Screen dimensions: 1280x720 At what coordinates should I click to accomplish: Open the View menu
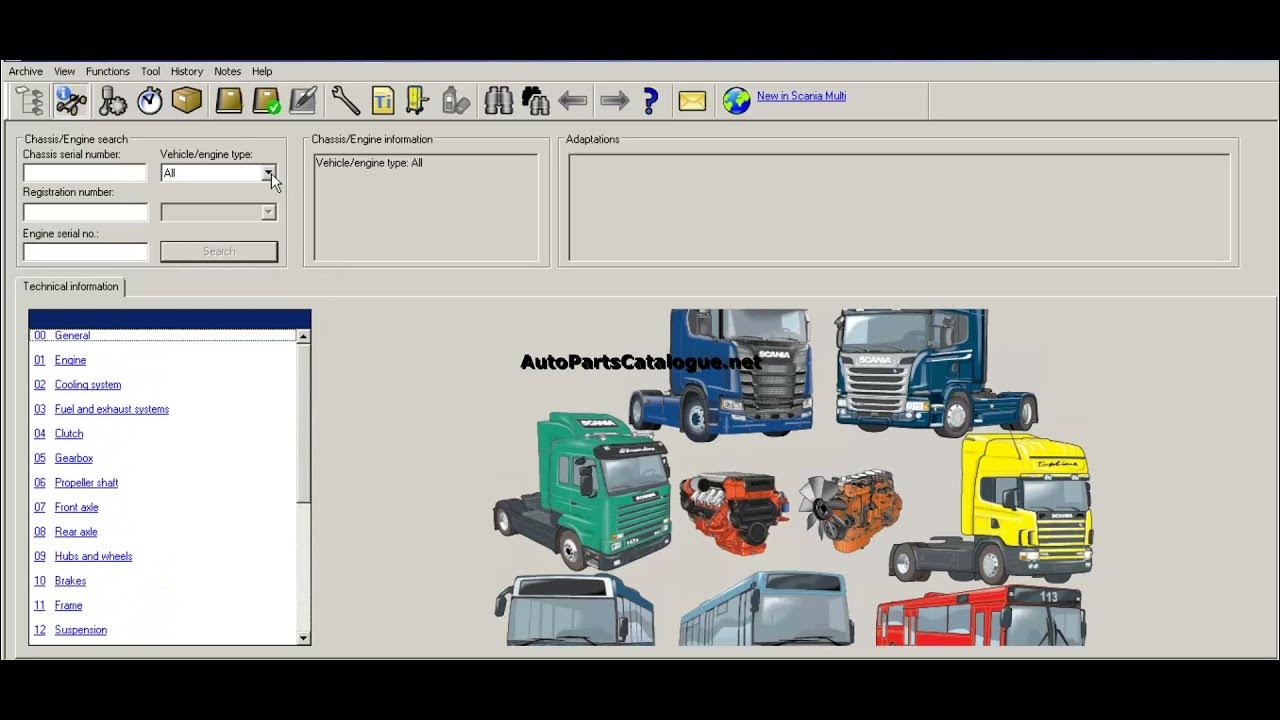pyautogui.click(x=64, y=71)
